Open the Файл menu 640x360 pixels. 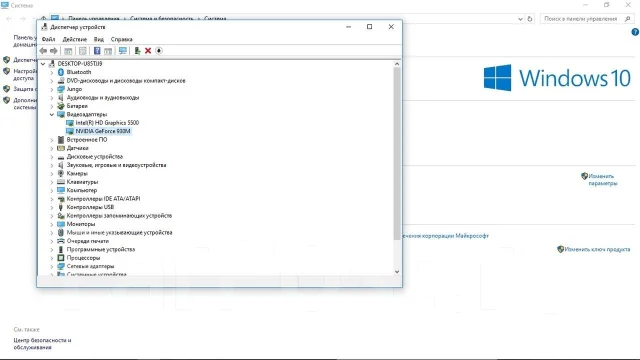click(x=48, y=39)
